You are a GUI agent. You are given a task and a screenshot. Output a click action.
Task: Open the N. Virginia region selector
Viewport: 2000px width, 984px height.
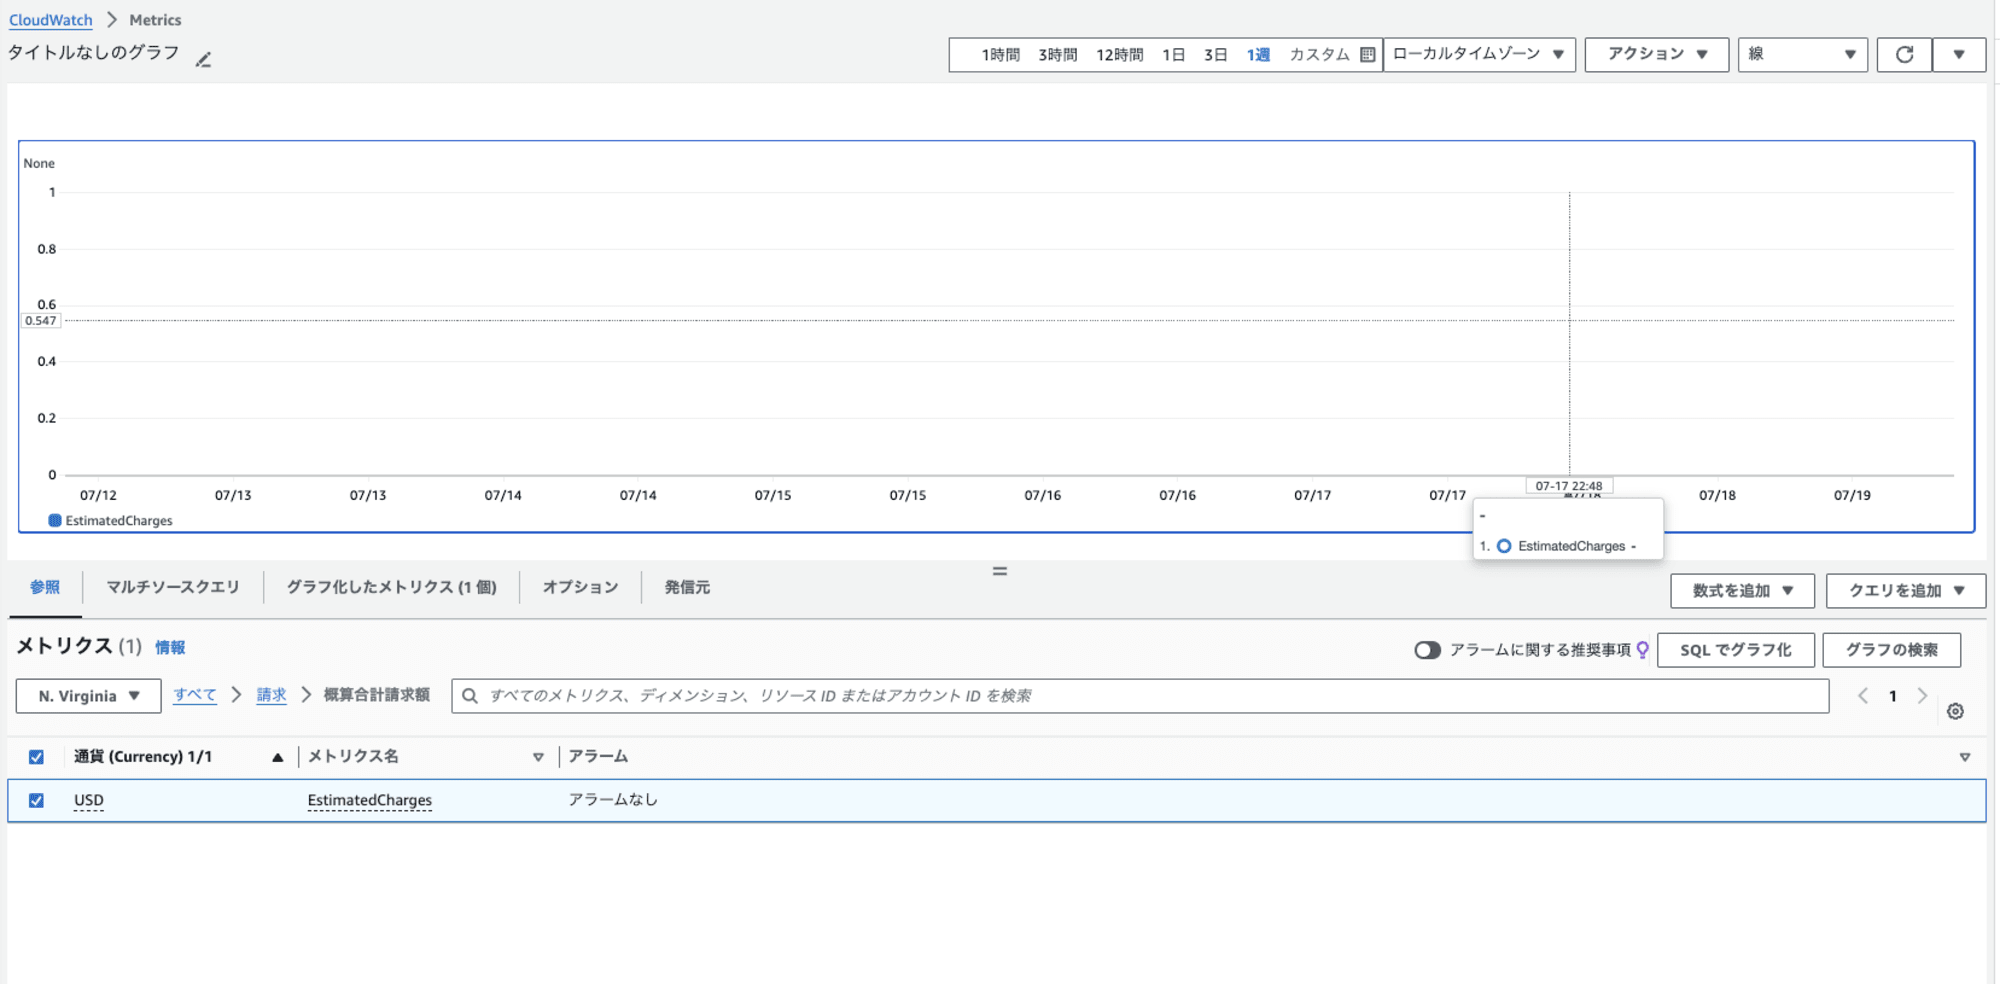pyautogui.click(x=89, y=696)
